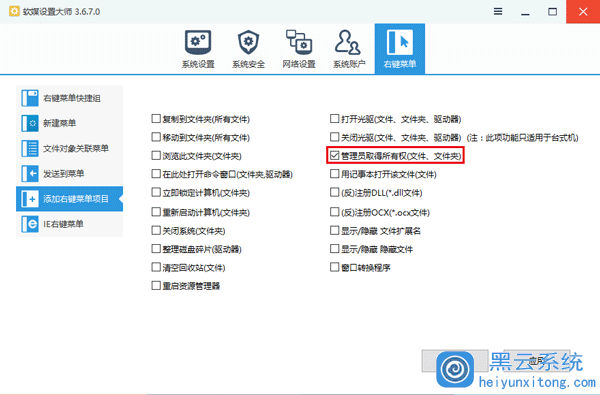Enable 移动到文件夹(所有文件) checkbox

tap(156, 137)
